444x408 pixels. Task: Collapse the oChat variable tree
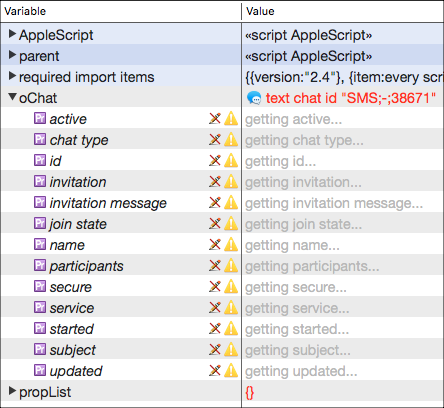[13, 97]
